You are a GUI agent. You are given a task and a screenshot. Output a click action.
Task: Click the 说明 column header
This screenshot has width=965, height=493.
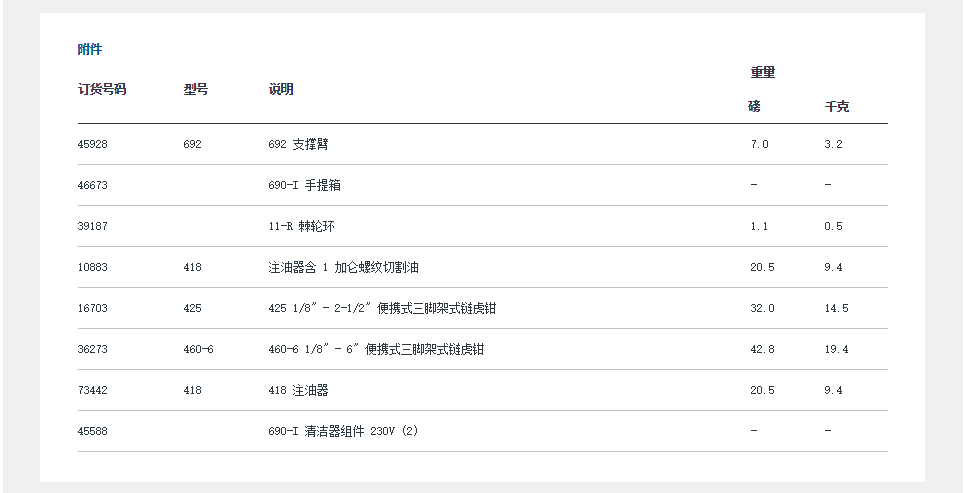(281, 89)
